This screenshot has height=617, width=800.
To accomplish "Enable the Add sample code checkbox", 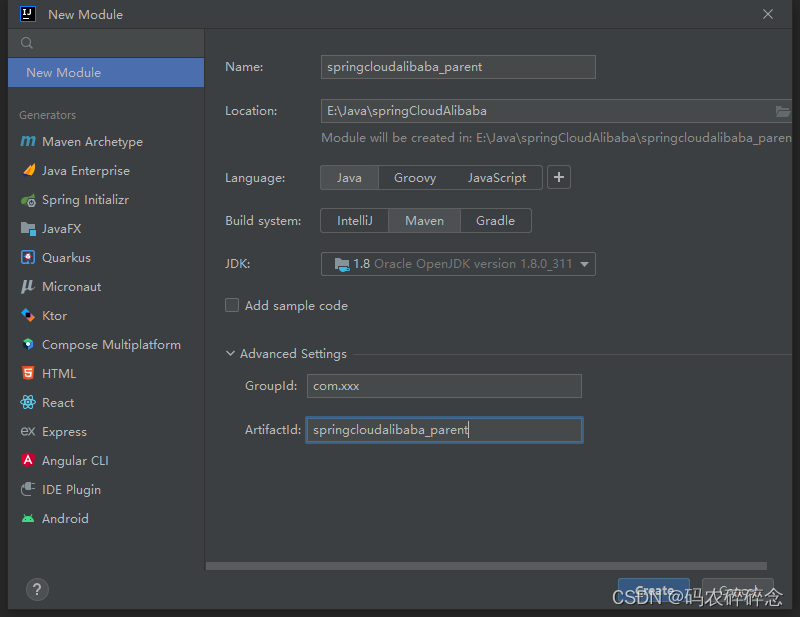I will (232, 305).
